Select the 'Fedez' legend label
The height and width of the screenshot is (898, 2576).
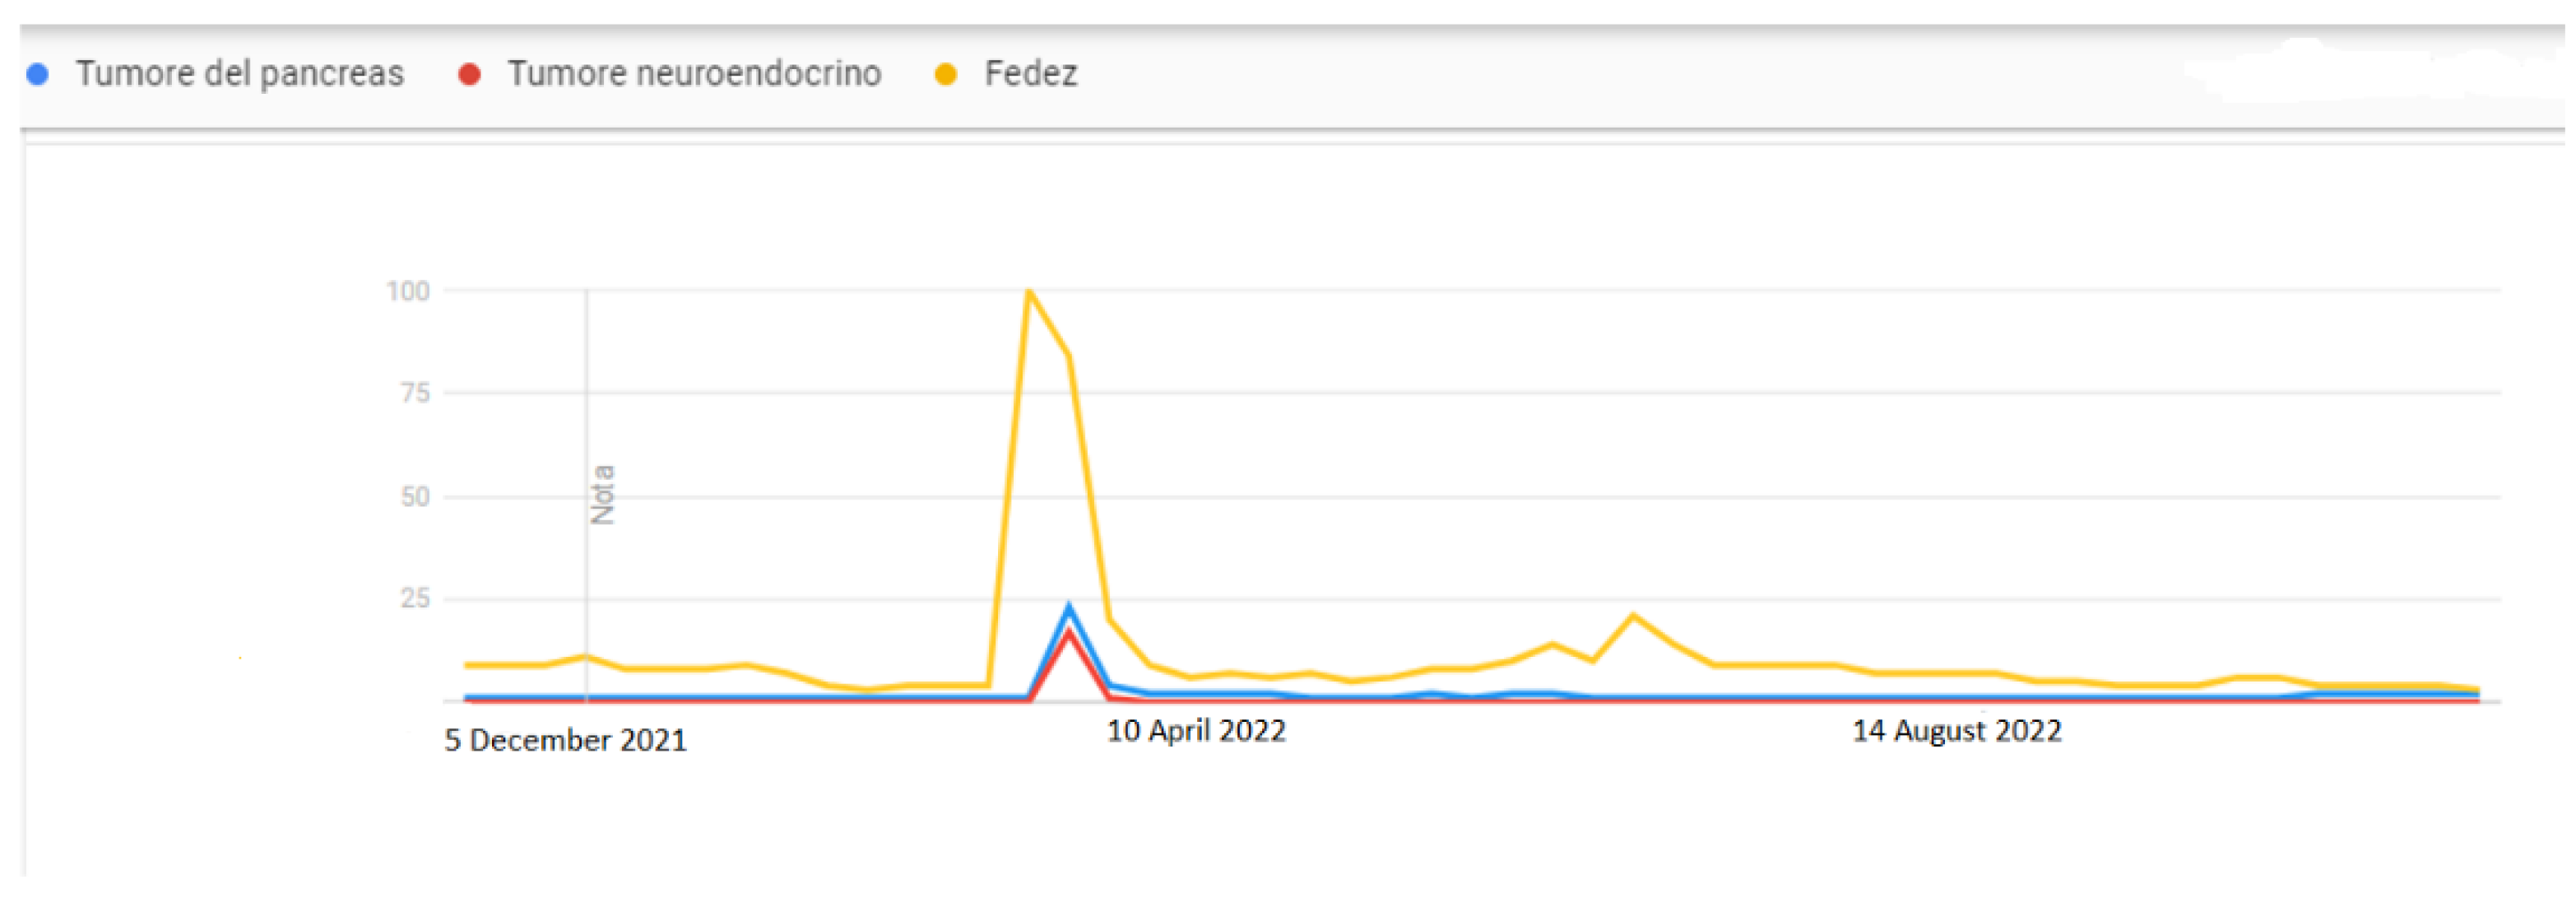pos(1030,74)
